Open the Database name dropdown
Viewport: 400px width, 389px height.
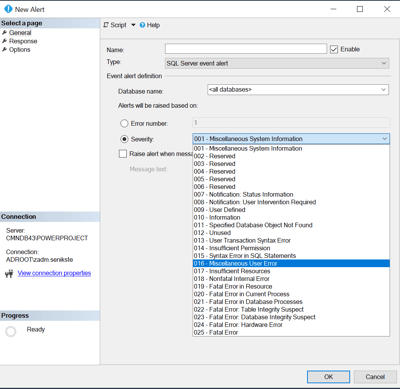pyautogui.click(x=298, y=90)
